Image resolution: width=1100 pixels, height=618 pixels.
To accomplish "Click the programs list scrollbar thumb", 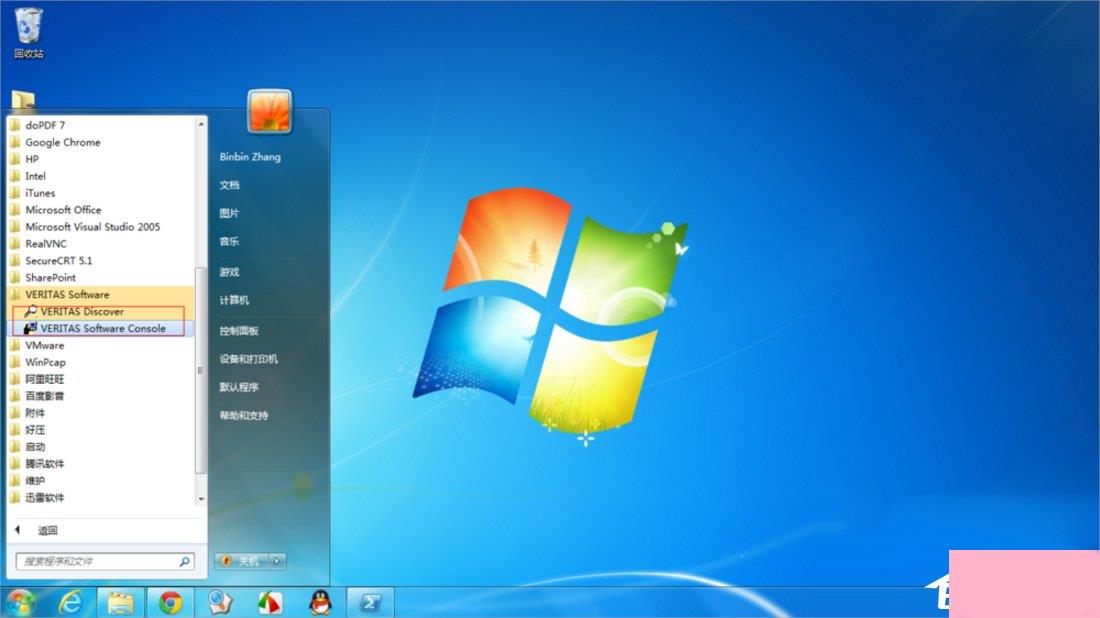I will 201,370.
